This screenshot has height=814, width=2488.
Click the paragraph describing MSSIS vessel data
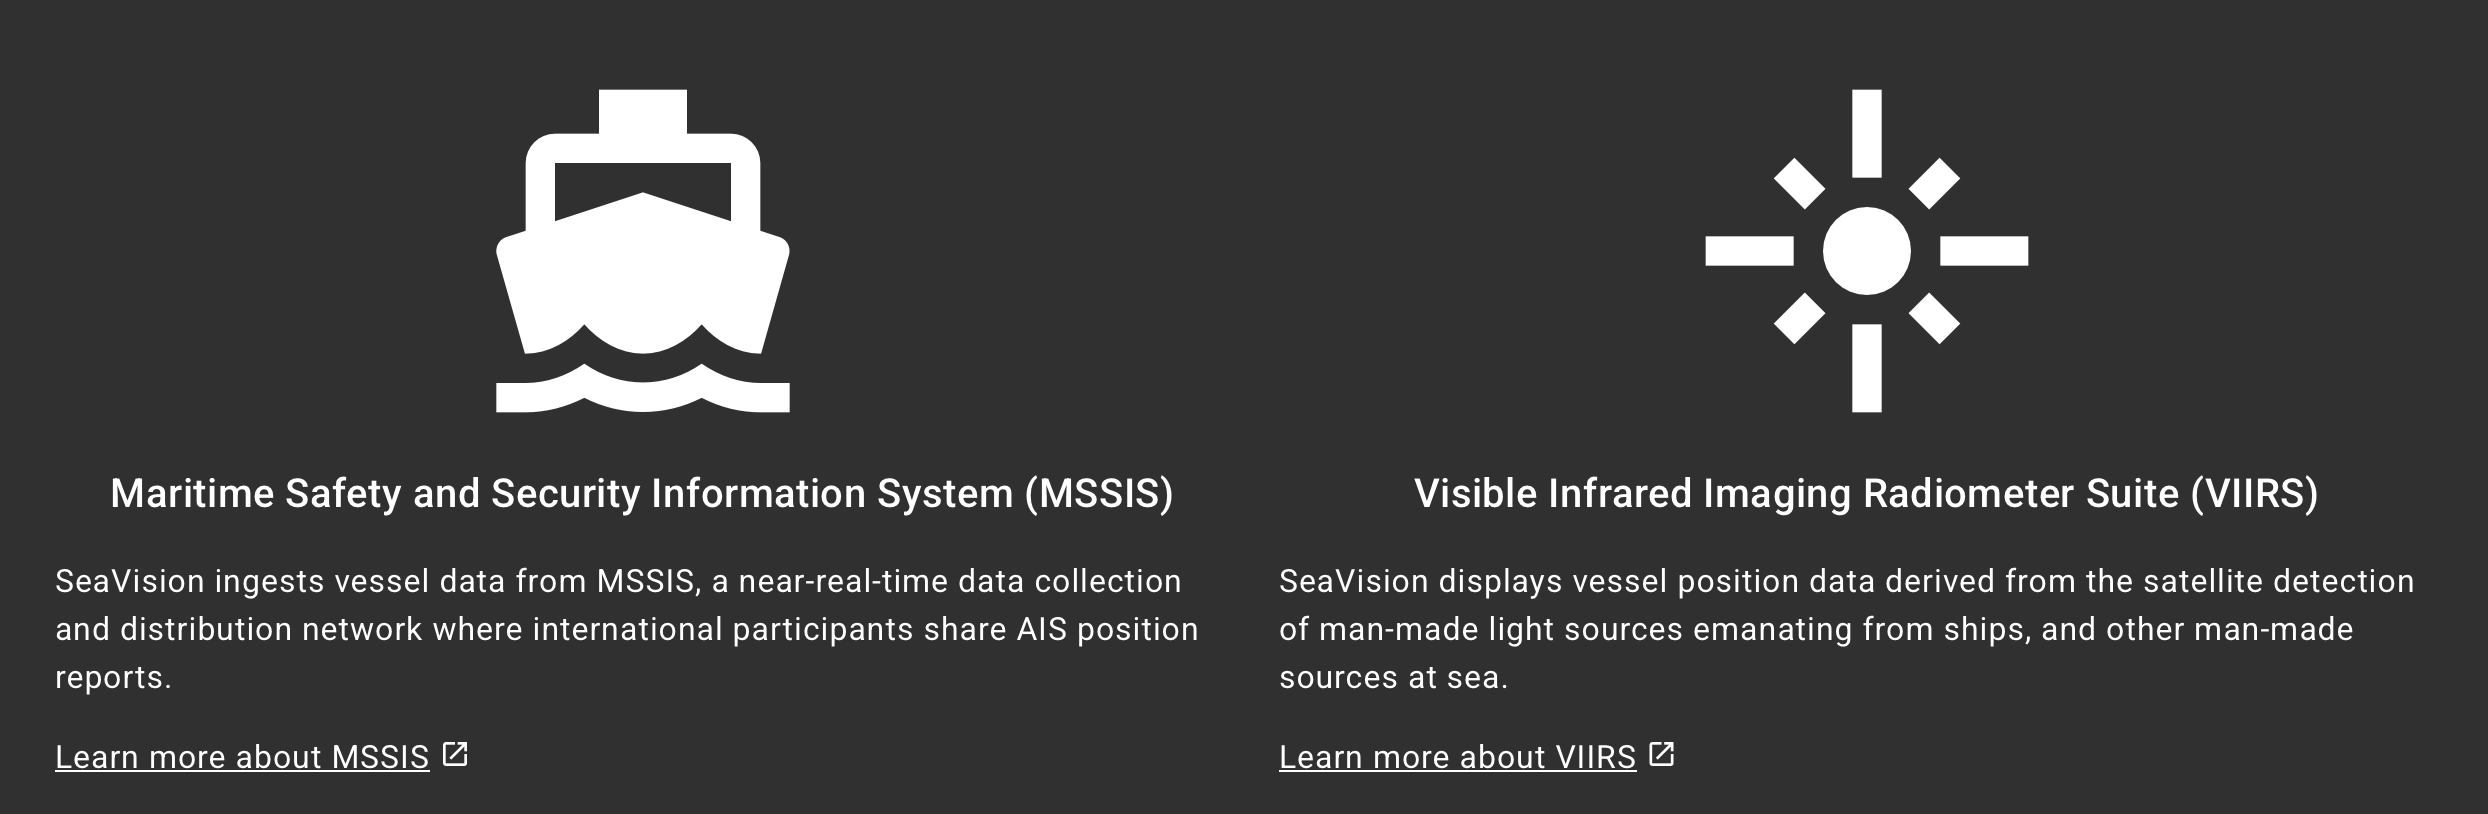[x=627, y=629]
